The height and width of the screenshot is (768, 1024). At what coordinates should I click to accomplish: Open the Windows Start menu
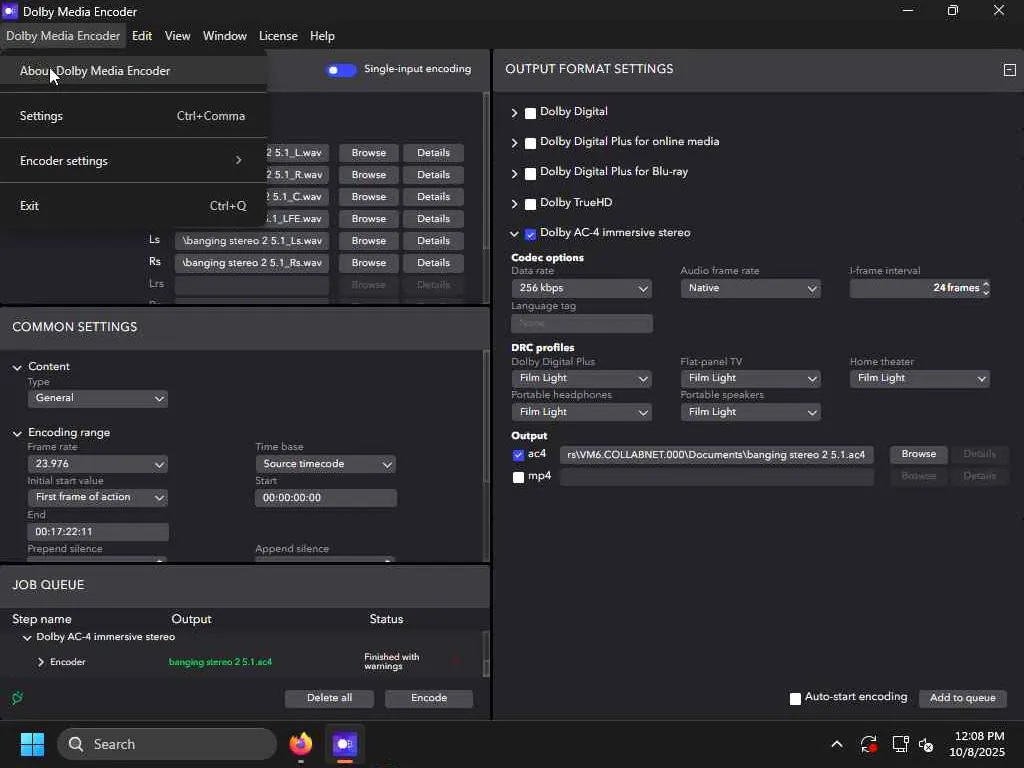[32, 744]
